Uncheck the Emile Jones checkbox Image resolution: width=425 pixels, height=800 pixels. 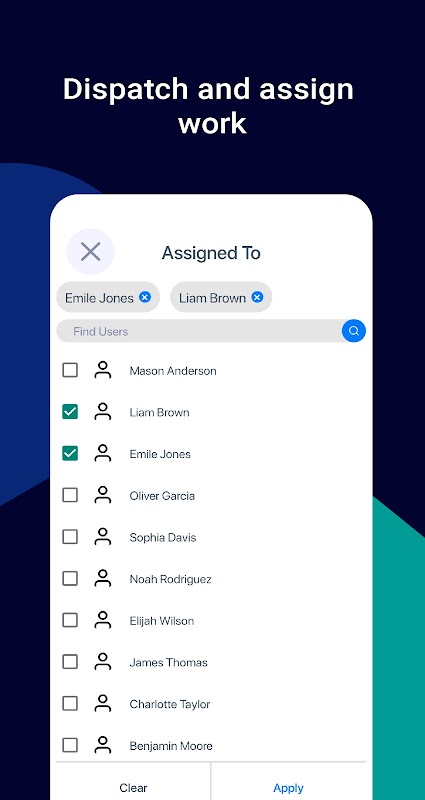click(x=70, y=453)
